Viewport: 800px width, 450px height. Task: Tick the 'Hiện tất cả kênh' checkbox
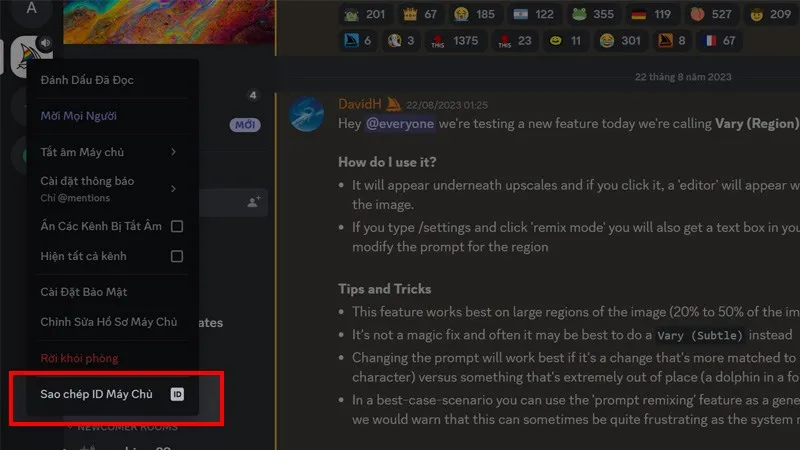coord(177,256)
